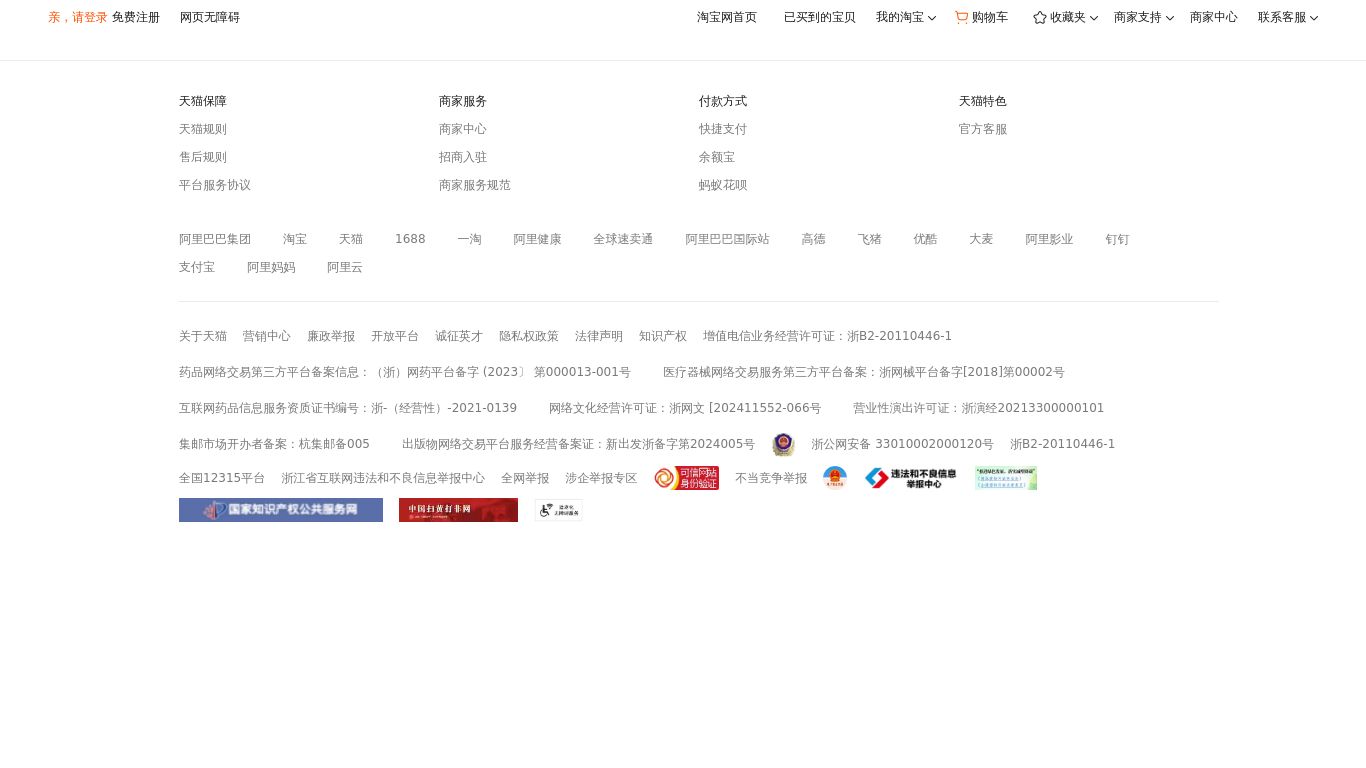This screenshot has width=1366, height=768.
Task: Open the 支付宝 link
Action: coord(197,267)
